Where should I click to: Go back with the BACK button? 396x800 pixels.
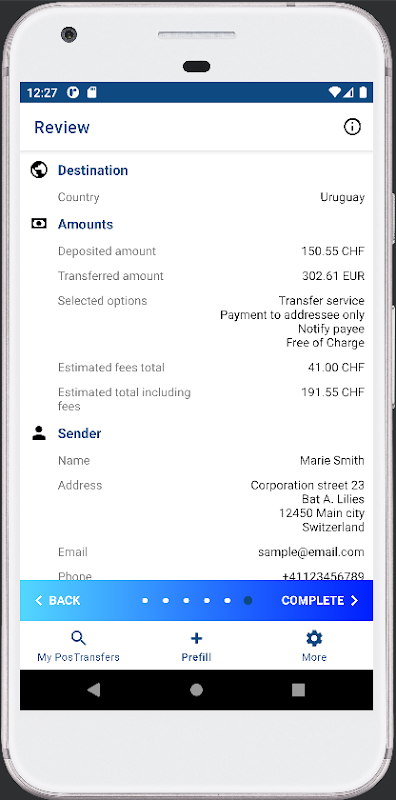click(x=57, y=601)
